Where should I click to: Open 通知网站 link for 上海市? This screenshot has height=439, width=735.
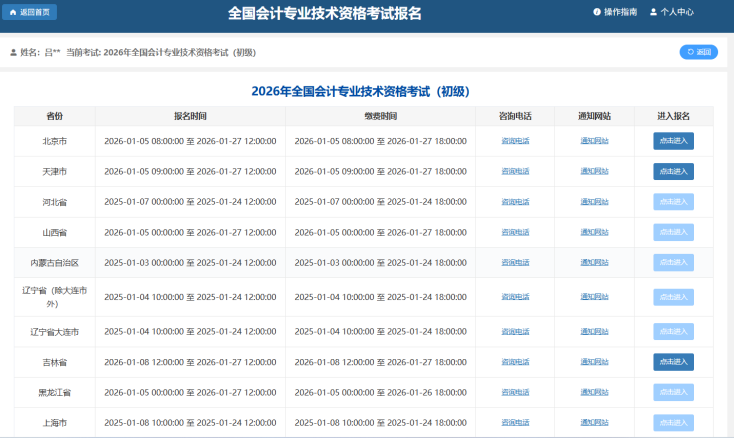[594, 422]
